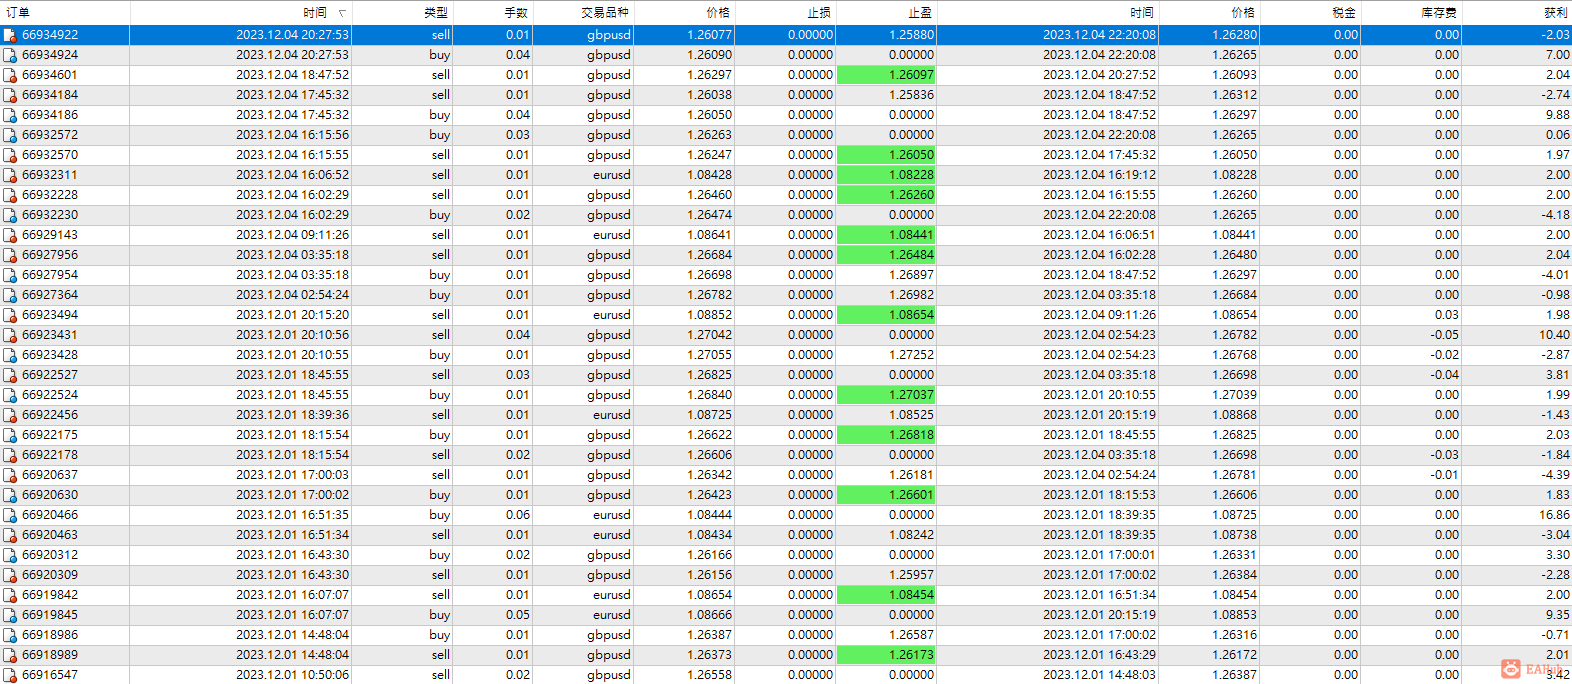Click the order icon beside ticket 66922524
This screenshot has height=684, width=1572.
10,395
